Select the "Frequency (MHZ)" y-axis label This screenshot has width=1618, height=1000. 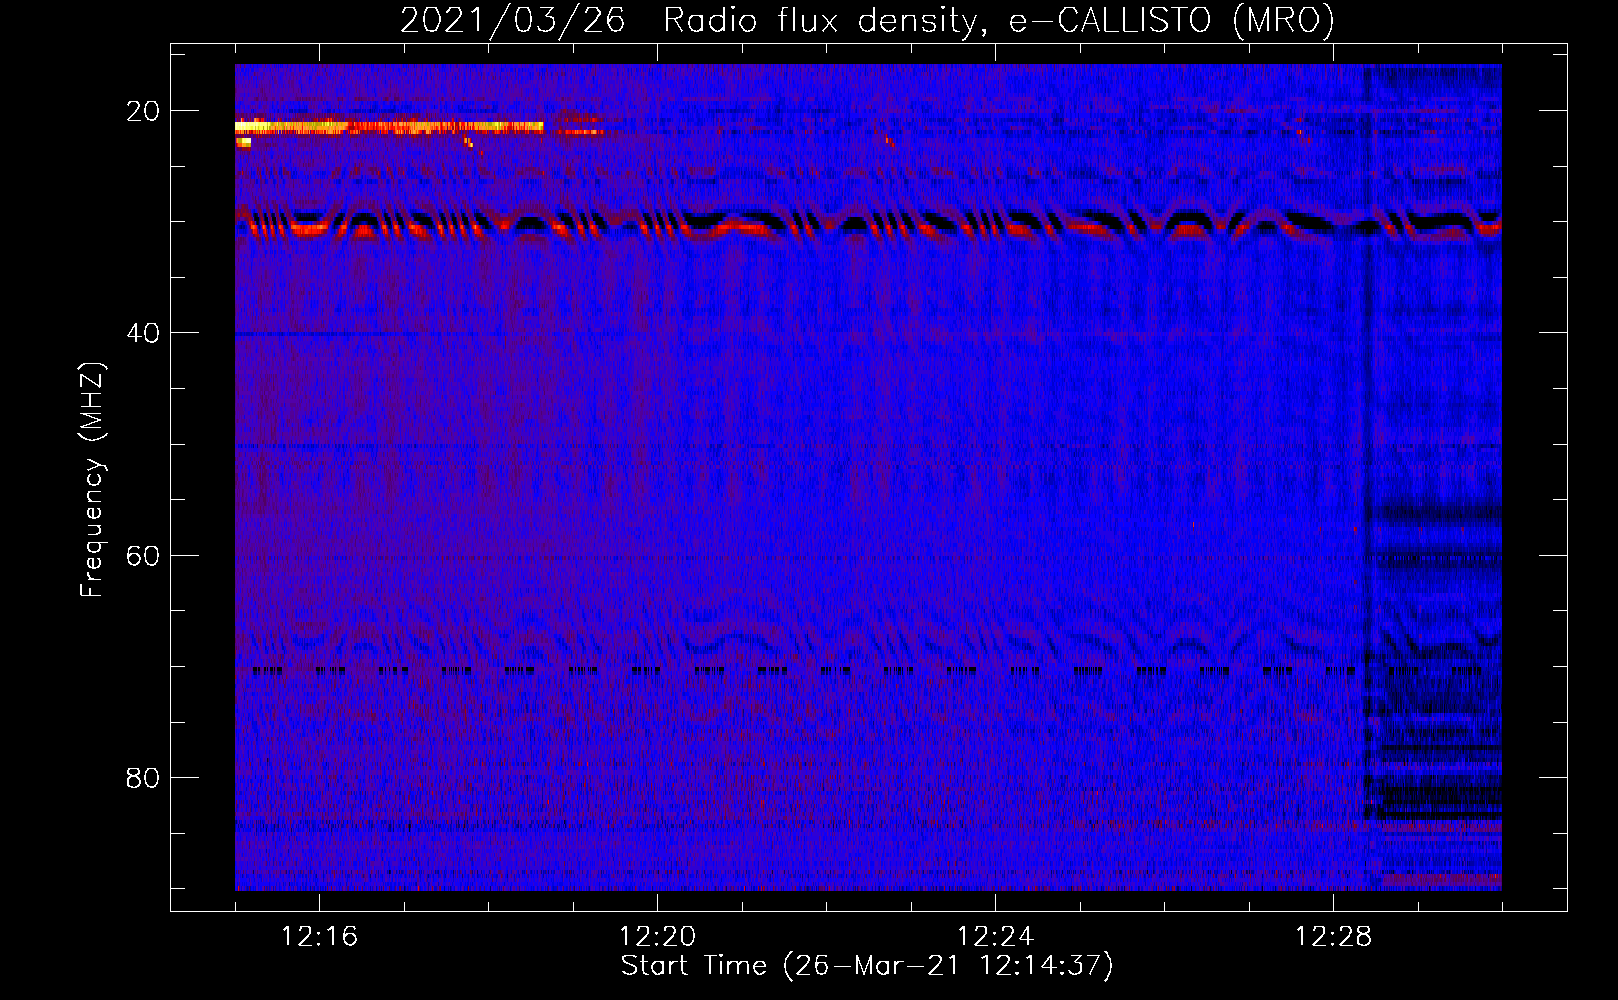92,480
